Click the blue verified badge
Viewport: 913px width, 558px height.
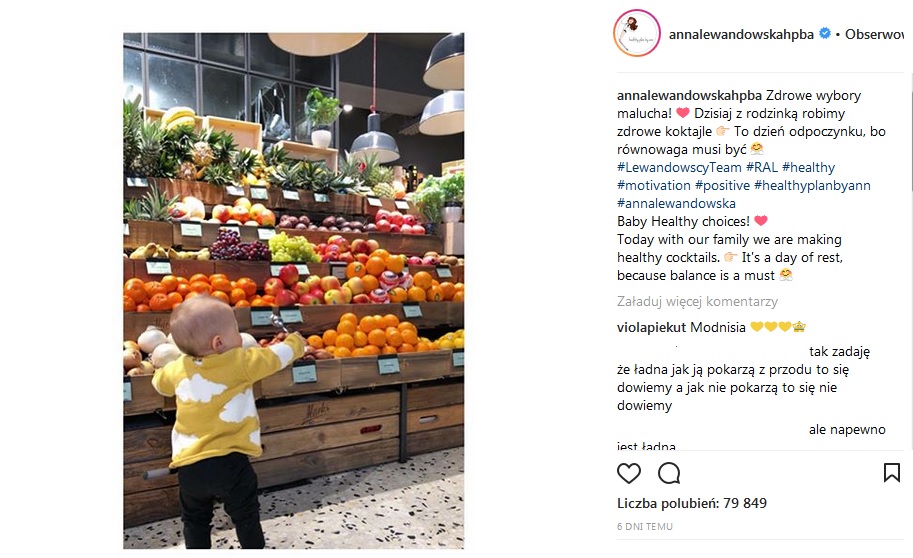tap(824, 34)
